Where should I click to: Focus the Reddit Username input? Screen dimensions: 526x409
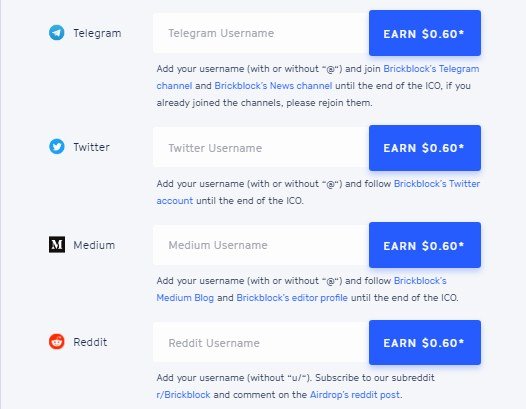261,343
